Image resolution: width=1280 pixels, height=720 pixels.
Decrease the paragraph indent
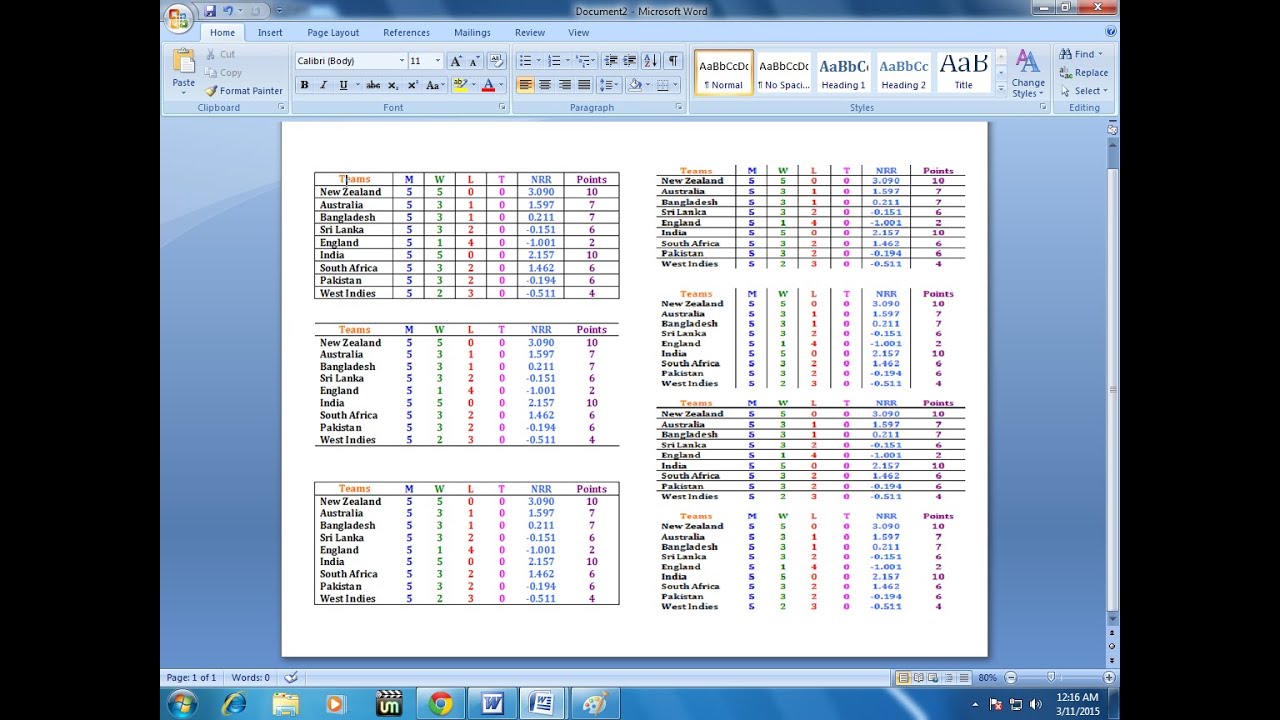pyautogui.click(x=612, y=61)
